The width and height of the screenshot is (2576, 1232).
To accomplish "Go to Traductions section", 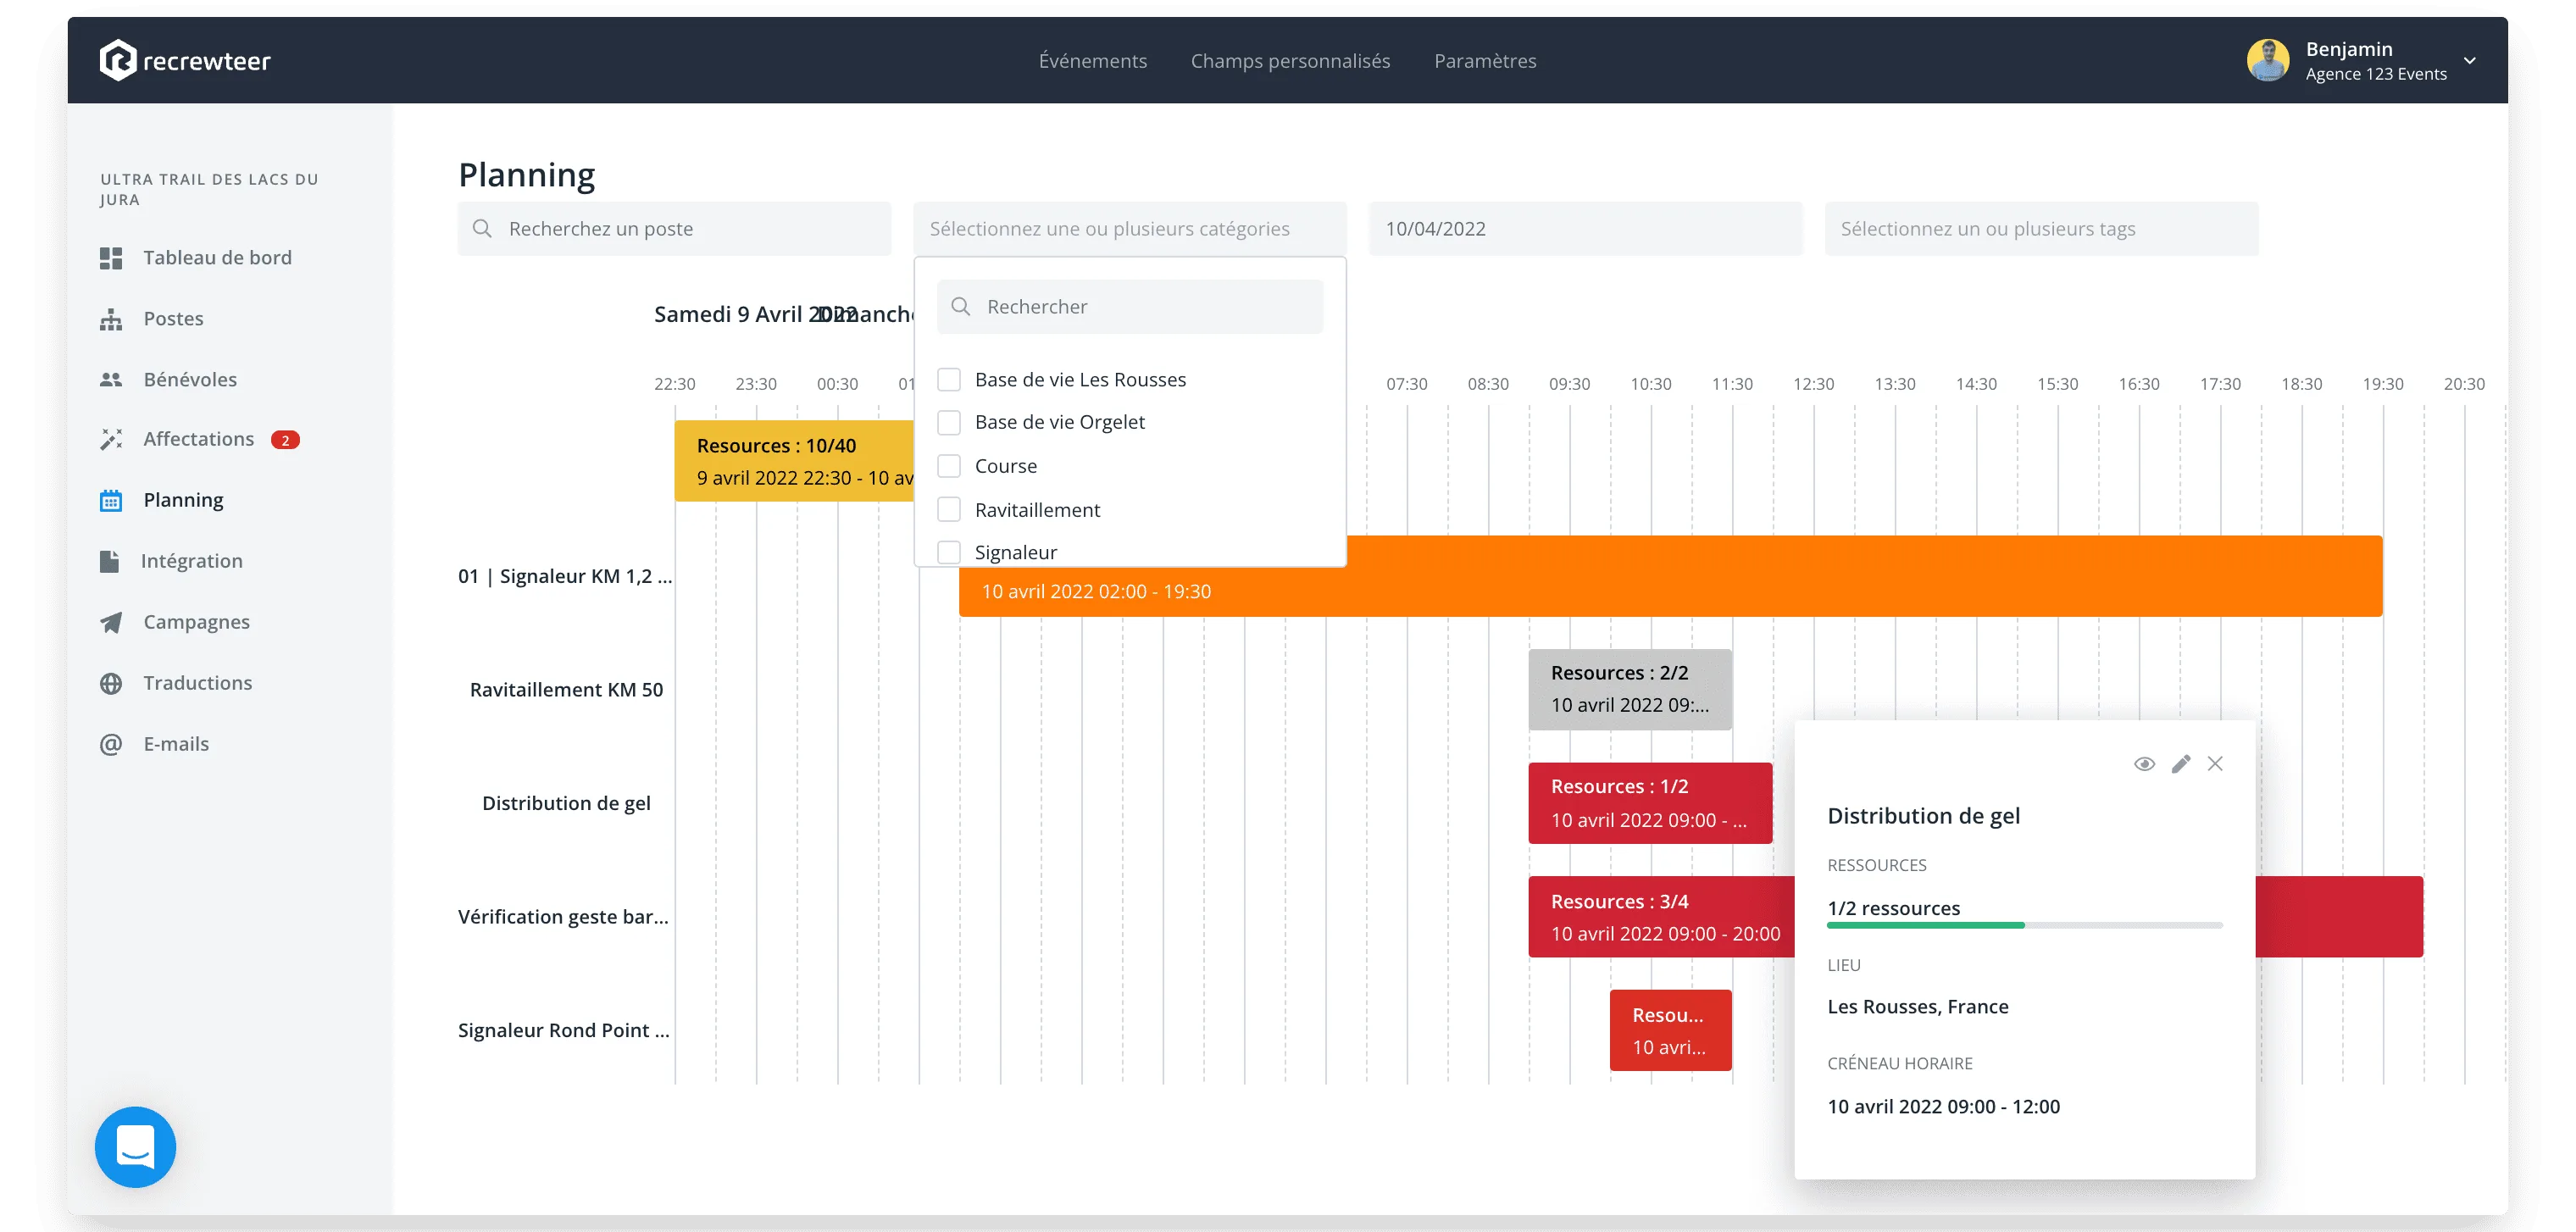I will tap(197, 683).
